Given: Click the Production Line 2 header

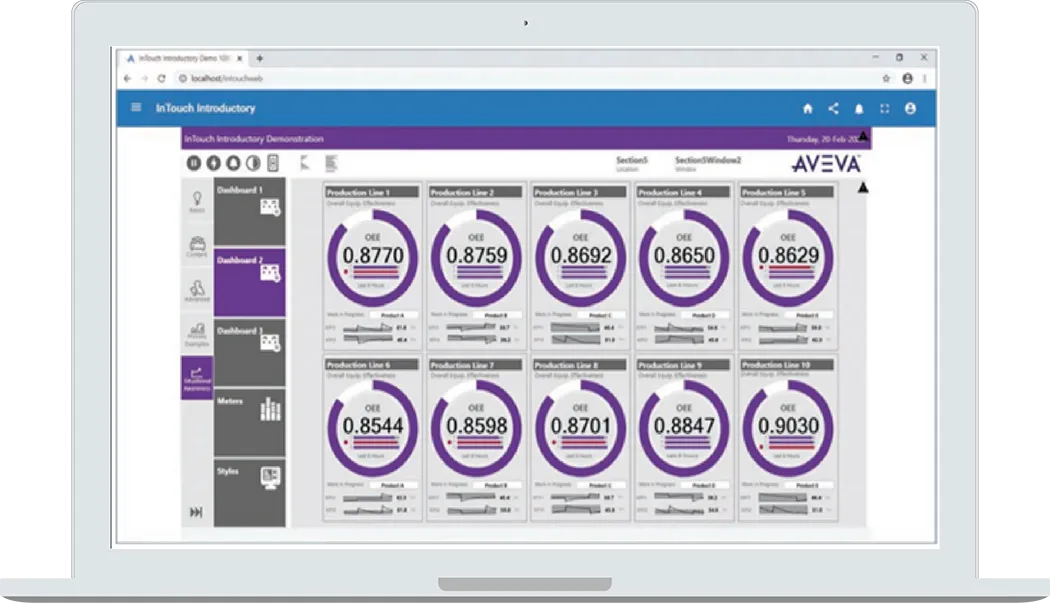Looking at the screenshot, I should point(475,192).
